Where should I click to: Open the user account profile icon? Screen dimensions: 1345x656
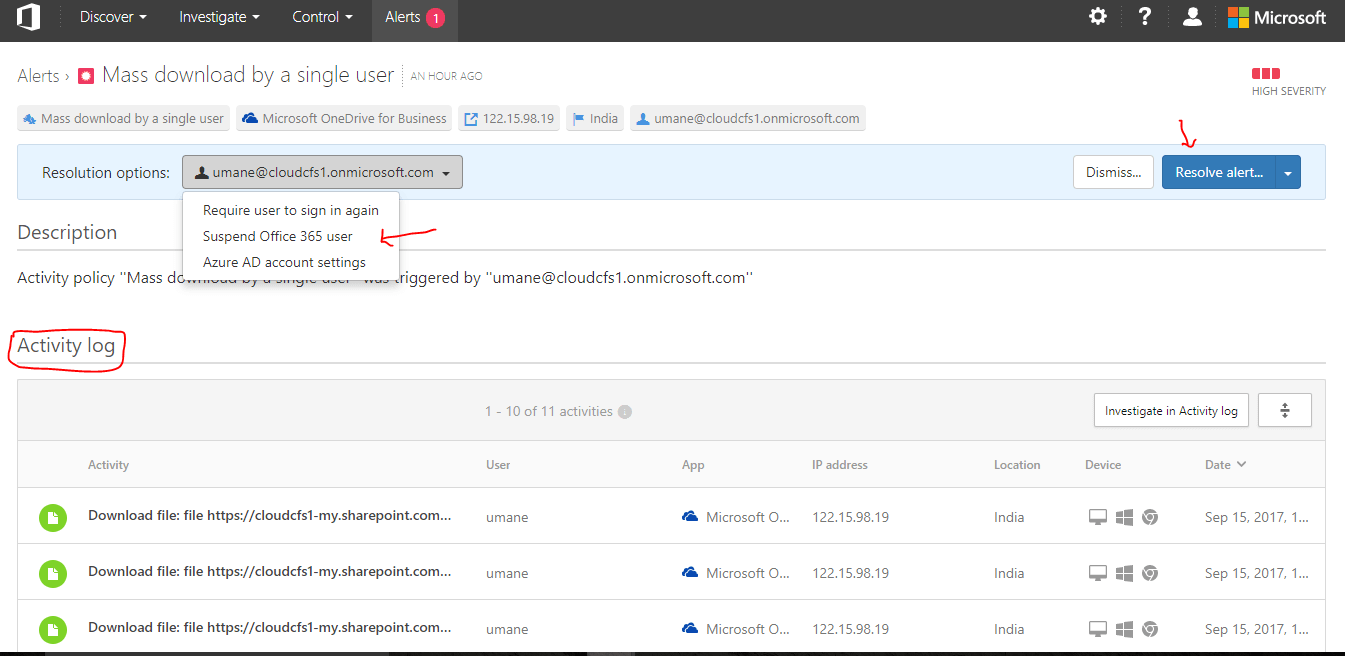click(x=1192, y=17)
